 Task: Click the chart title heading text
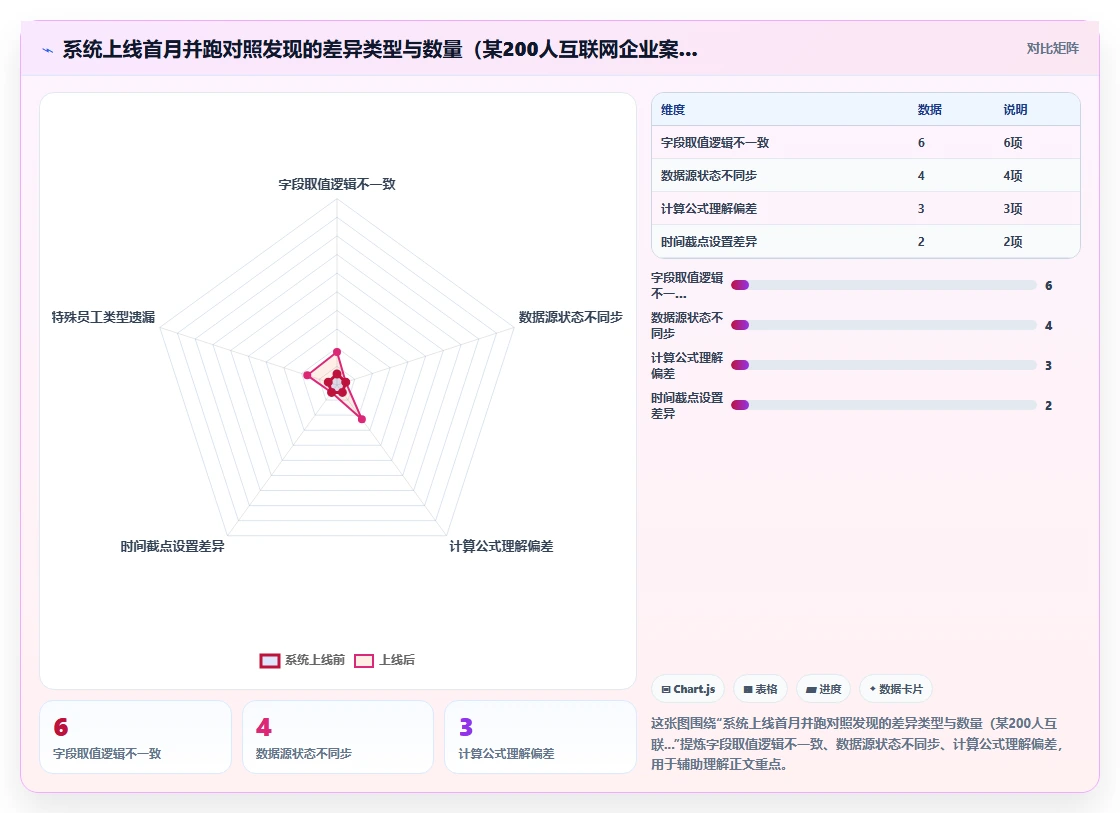[x=380, y=49]
